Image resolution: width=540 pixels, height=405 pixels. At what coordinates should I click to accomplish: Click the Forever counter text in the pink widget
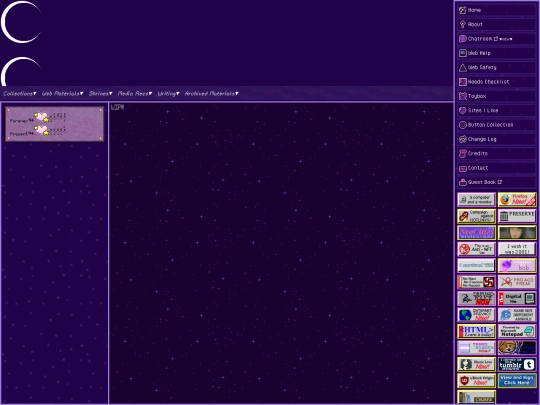click(22, 121)
